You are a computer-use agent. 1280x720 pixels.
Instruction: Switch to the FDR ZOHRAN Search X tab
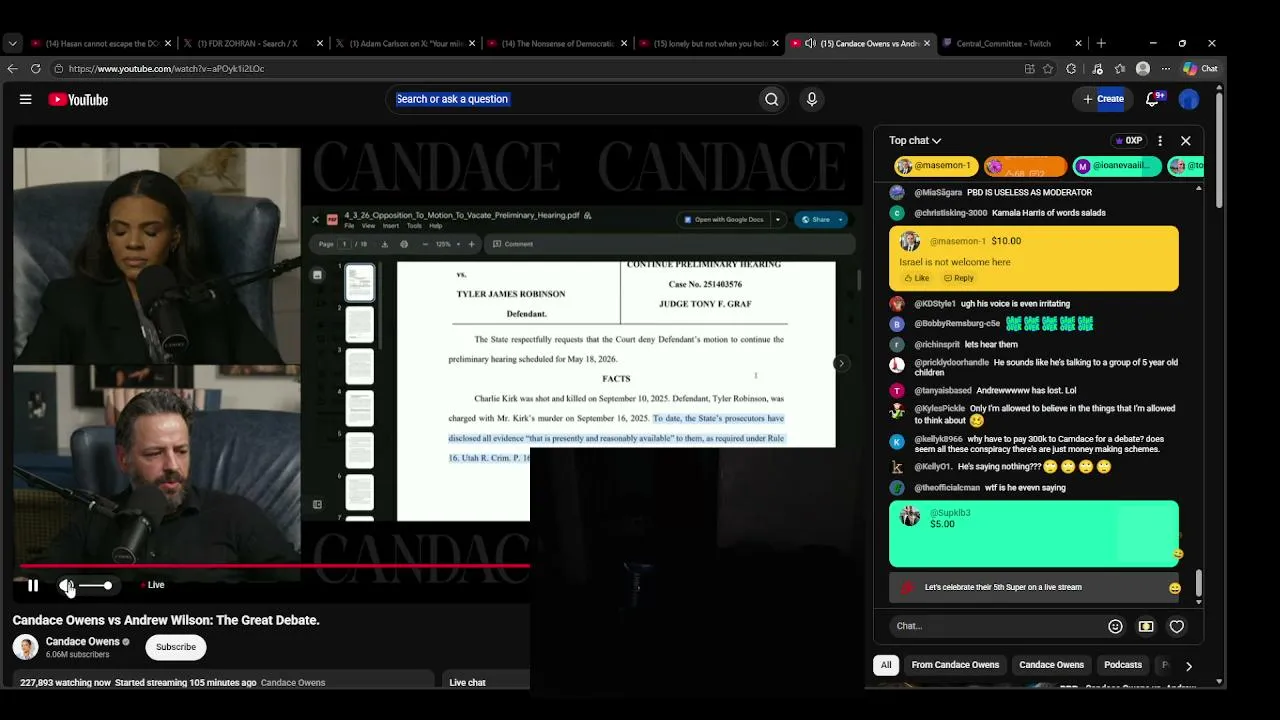click(x=247, y=43)
